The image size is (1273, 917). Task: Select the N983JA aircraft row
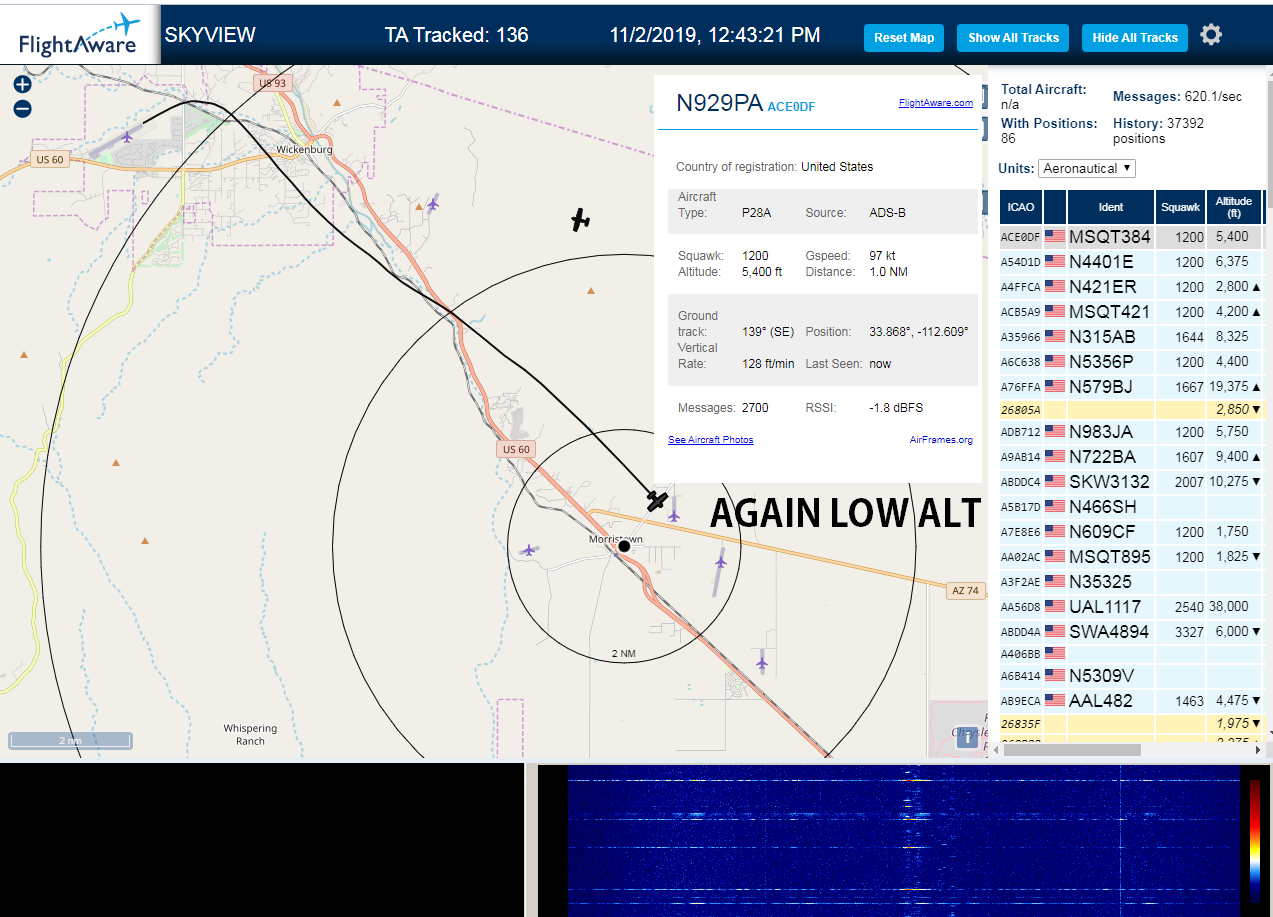tap(1131, 432)
